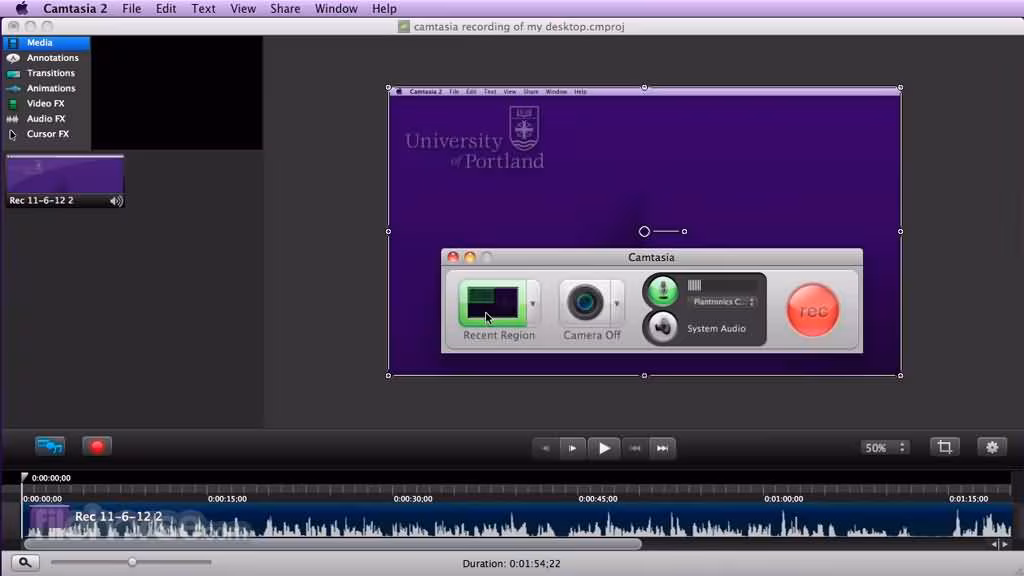Click the 0:00:30;00 mark on timeline ruler
Viewport: 1024px width, 576px height.
click(x=413, y=499)
